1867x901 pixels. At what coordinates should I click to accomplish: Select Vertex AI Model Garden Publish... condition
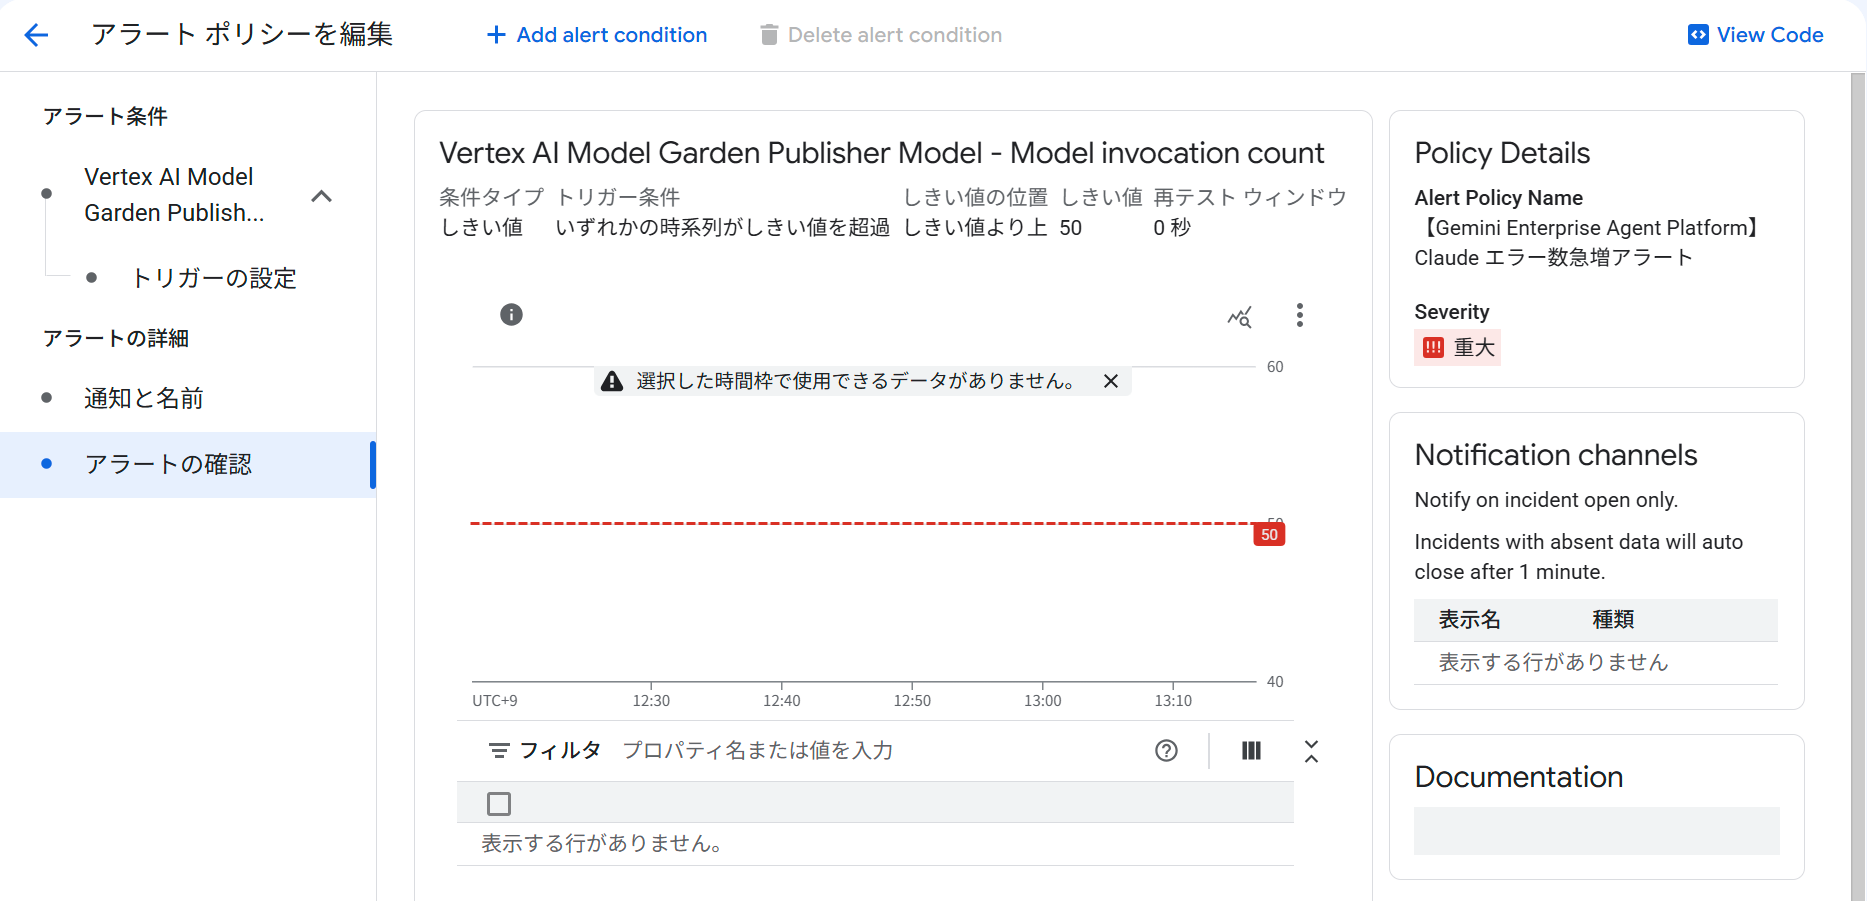click(174, 195)
